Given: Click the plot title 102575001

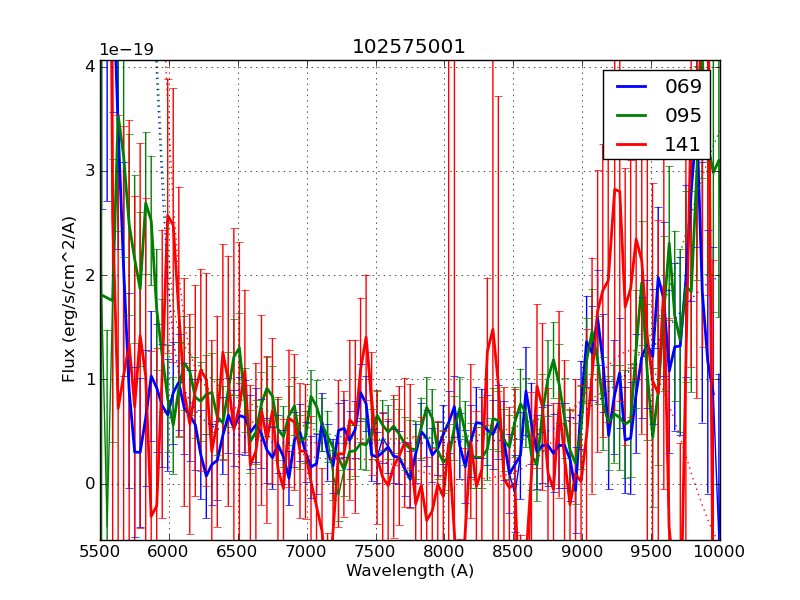Looking at the screenshot, I should click(409, 47).
